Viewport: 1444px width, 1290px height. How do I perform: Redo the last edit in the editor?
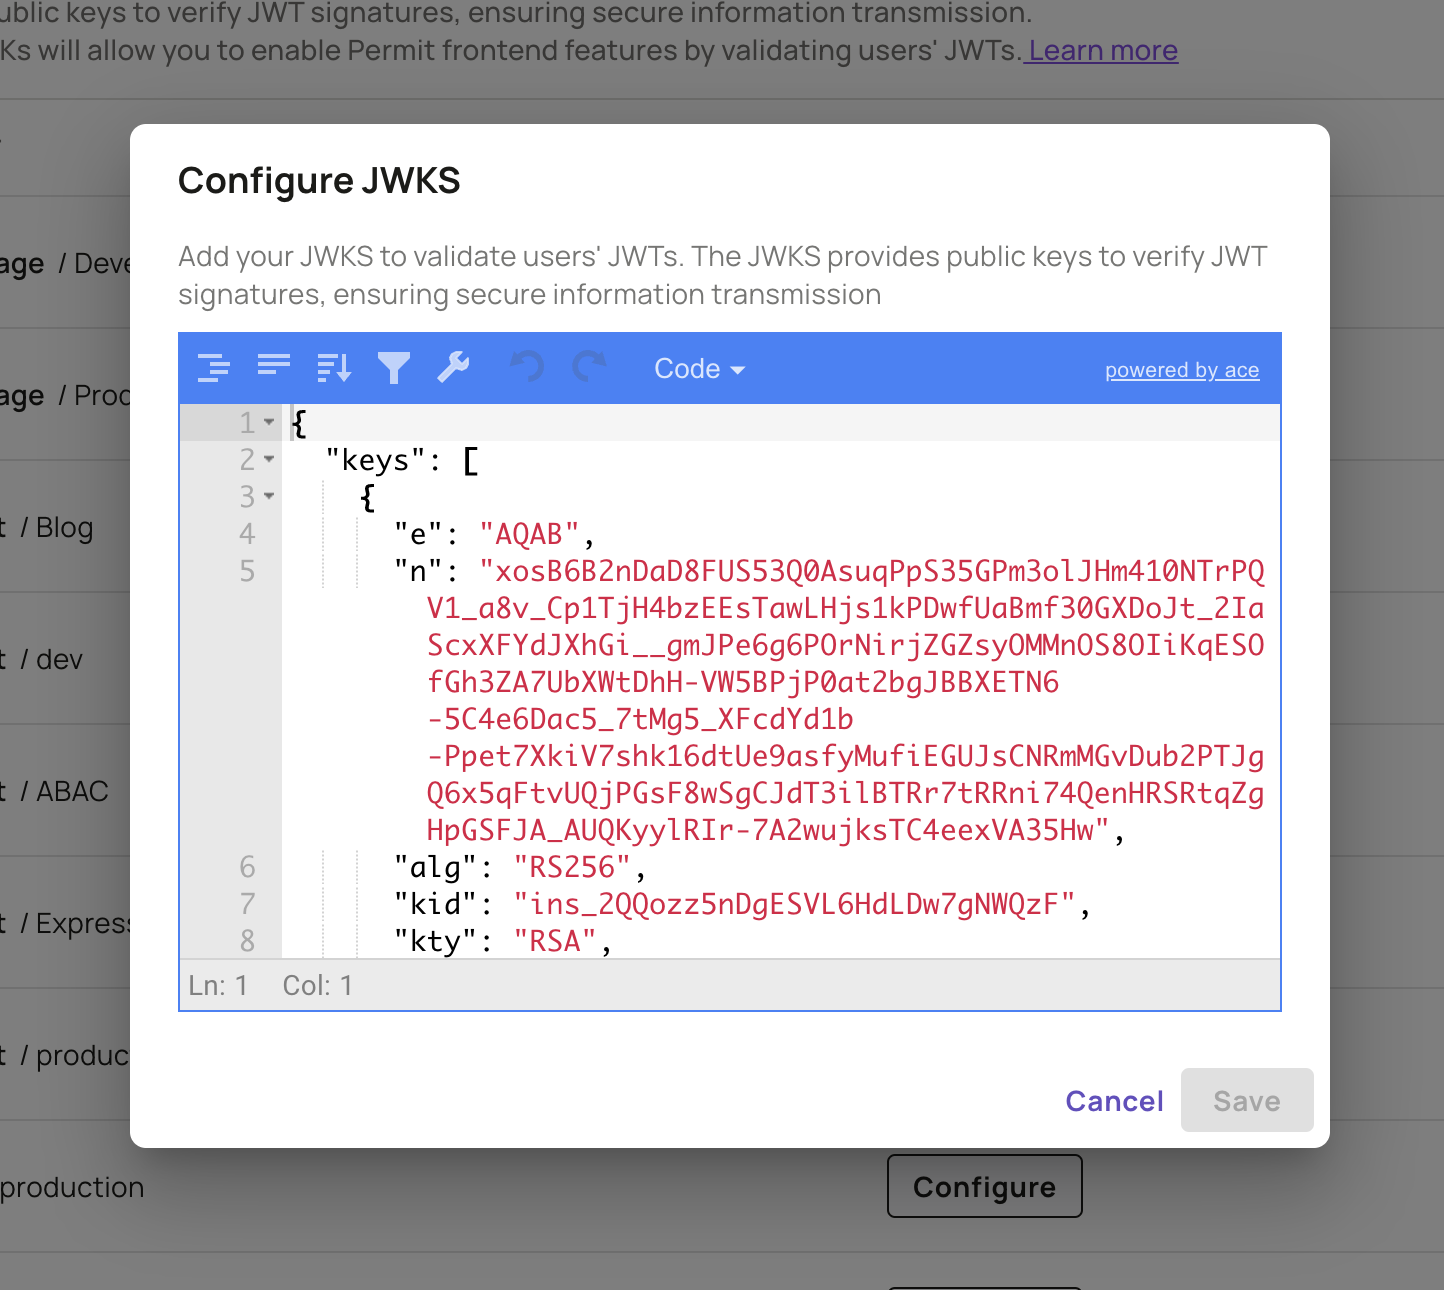589,368
